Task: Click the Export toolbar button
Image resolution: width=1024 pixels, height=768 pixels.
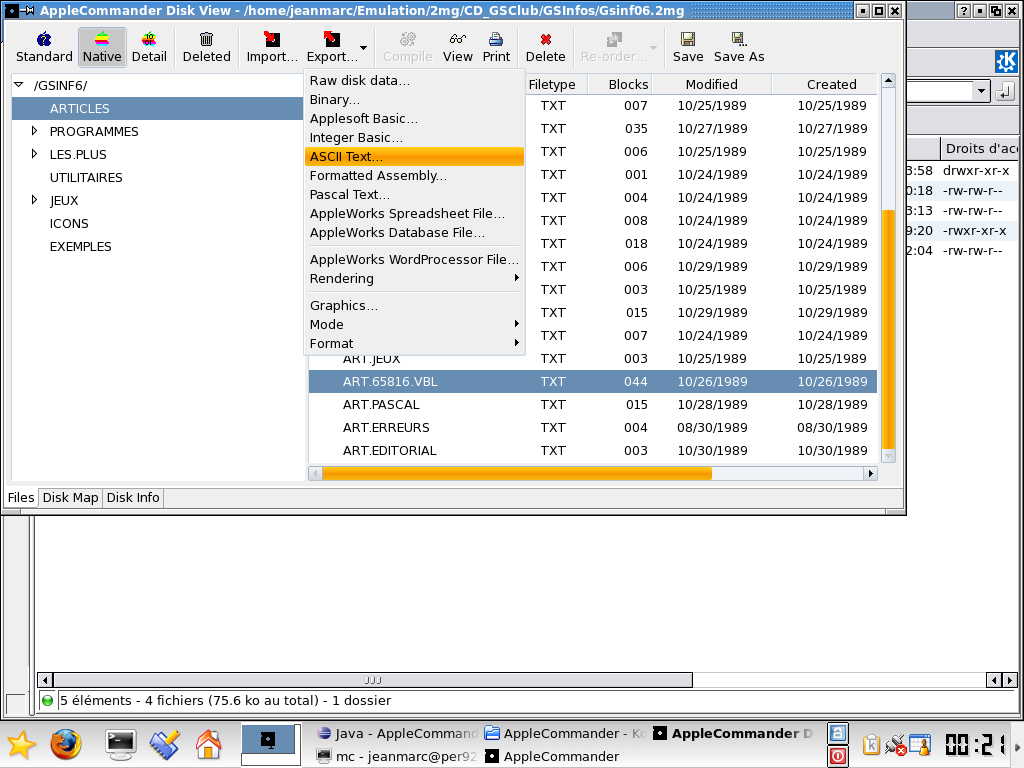Action: click(332, 47)
